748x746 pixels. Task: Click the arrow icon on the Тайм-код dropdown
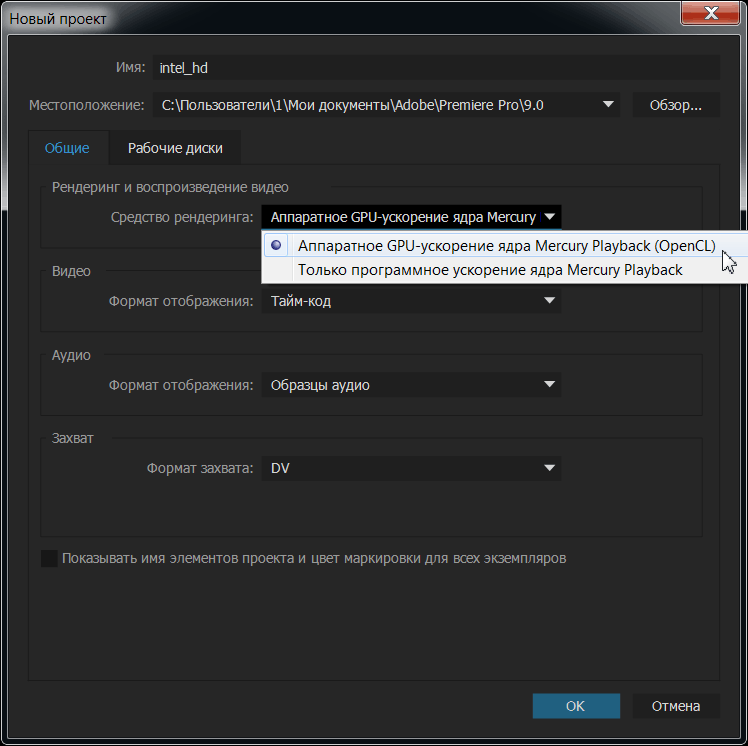click(x=549, y=301)
